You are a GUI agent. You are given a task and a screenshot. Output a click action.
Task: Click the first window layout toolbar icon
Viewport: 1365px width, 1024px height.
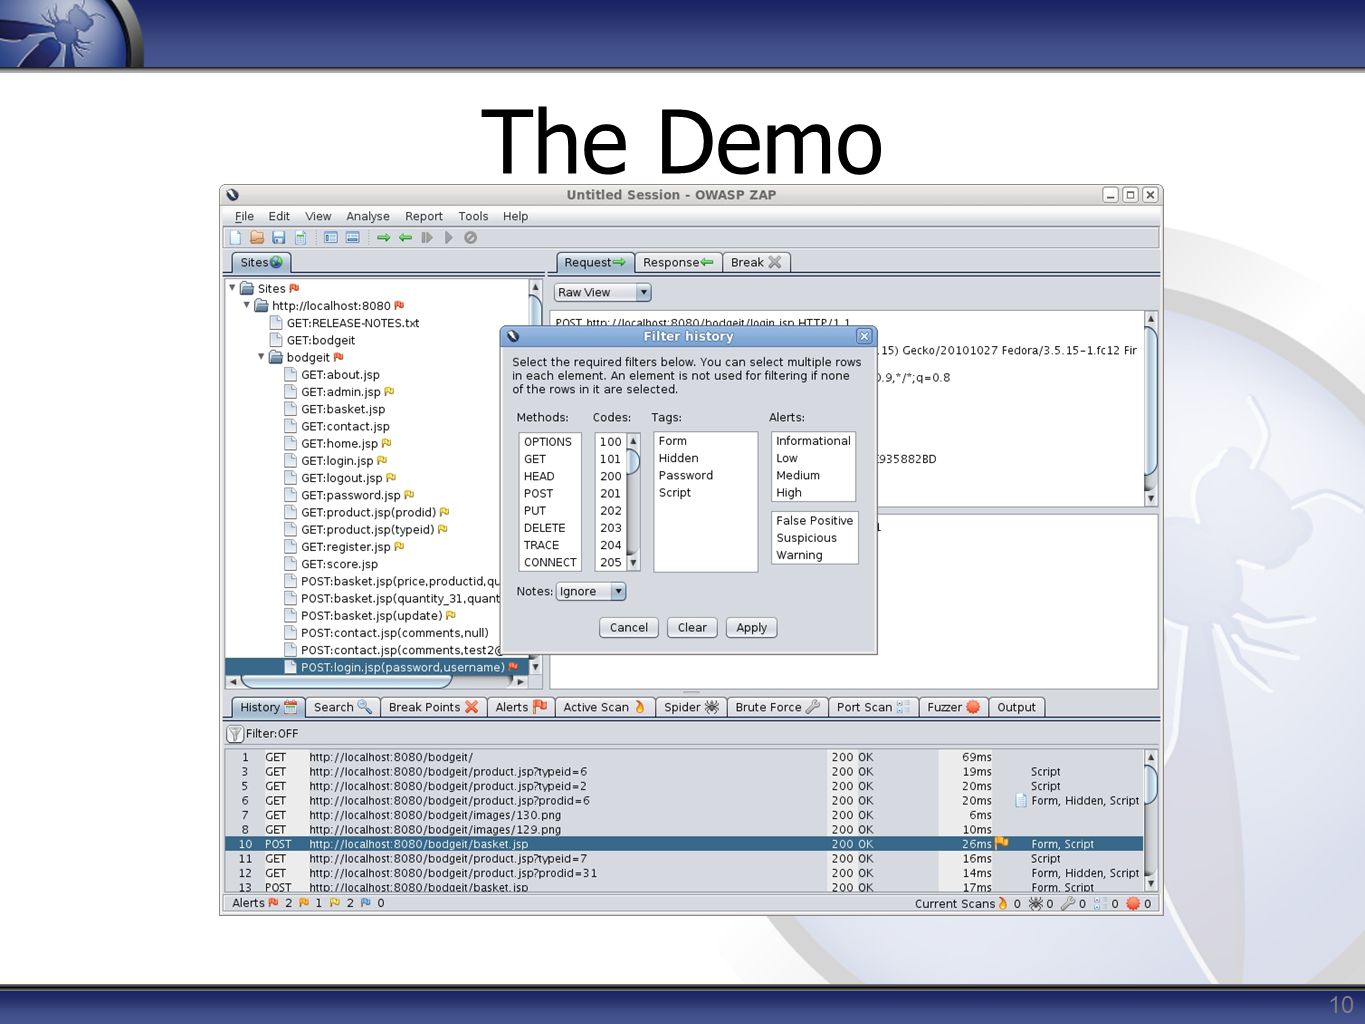[330, 238]
